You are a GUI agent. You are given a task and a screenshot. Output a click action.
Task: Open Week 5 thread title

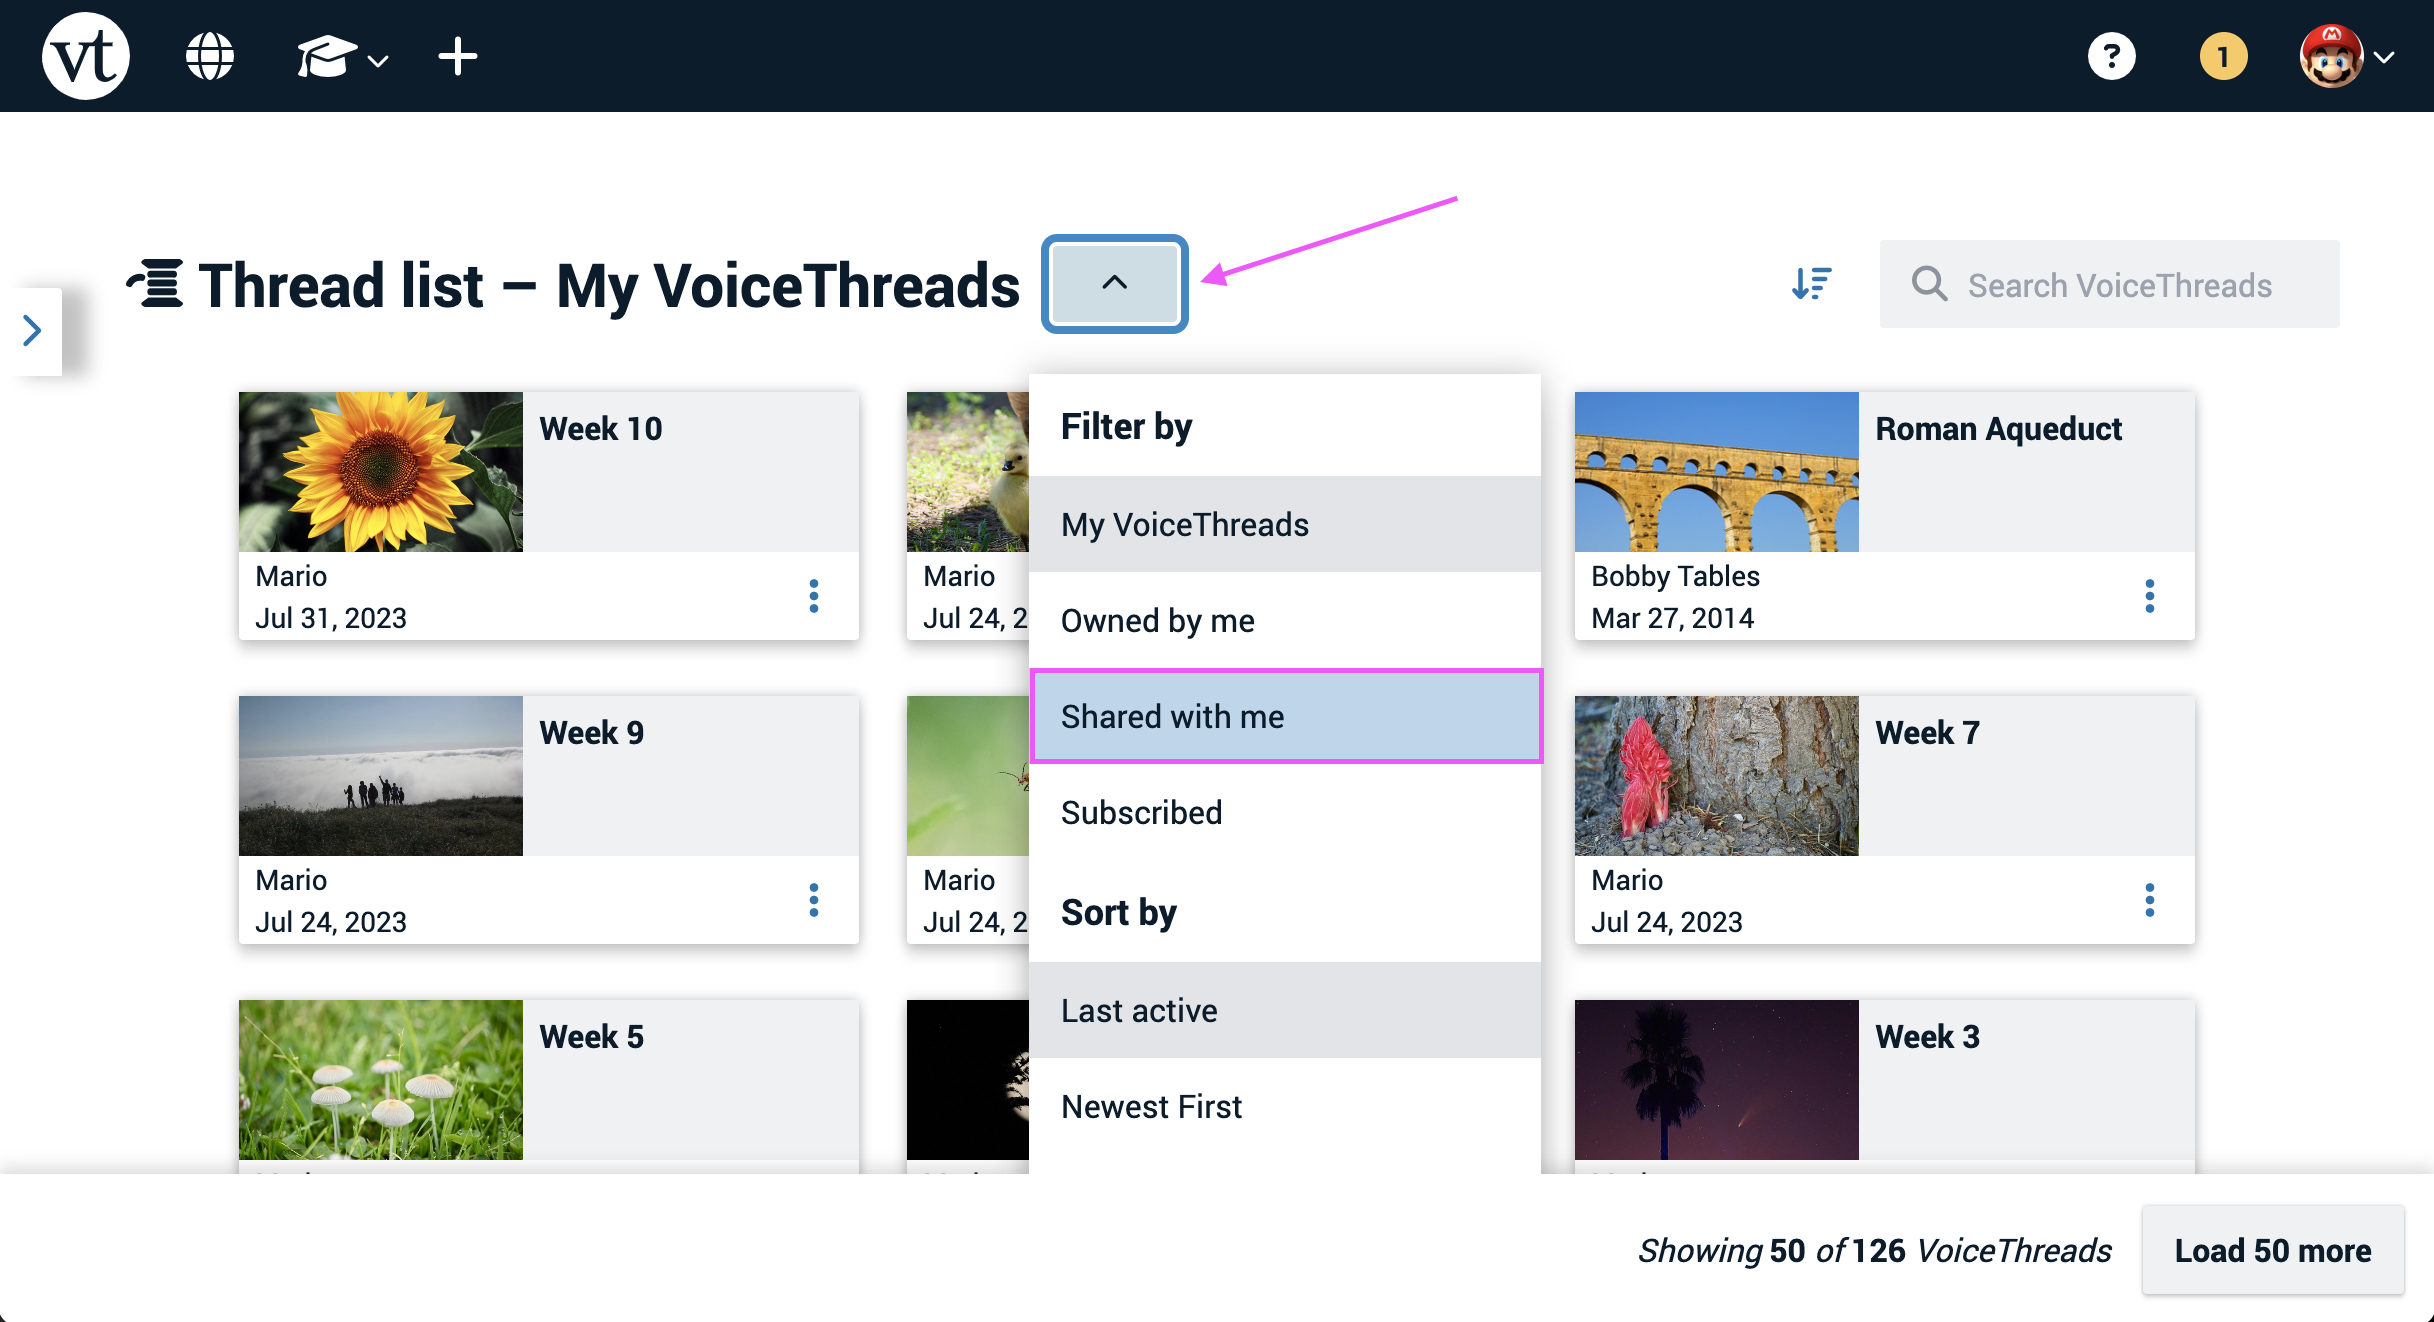(x=592, y=1036)
